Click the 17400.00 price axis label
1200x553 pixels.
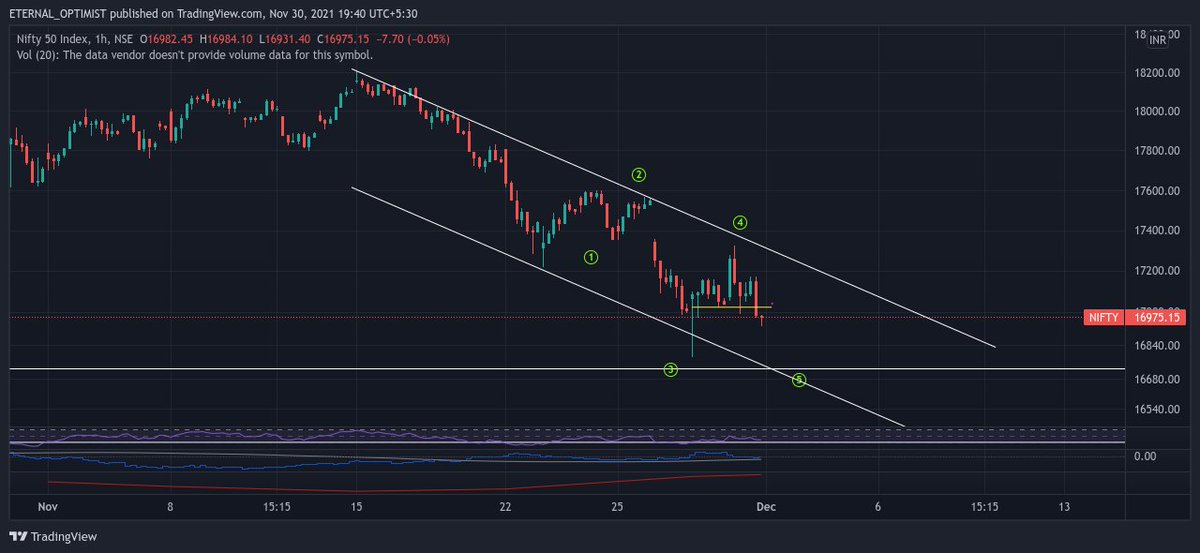click(x=1156, y=231)
